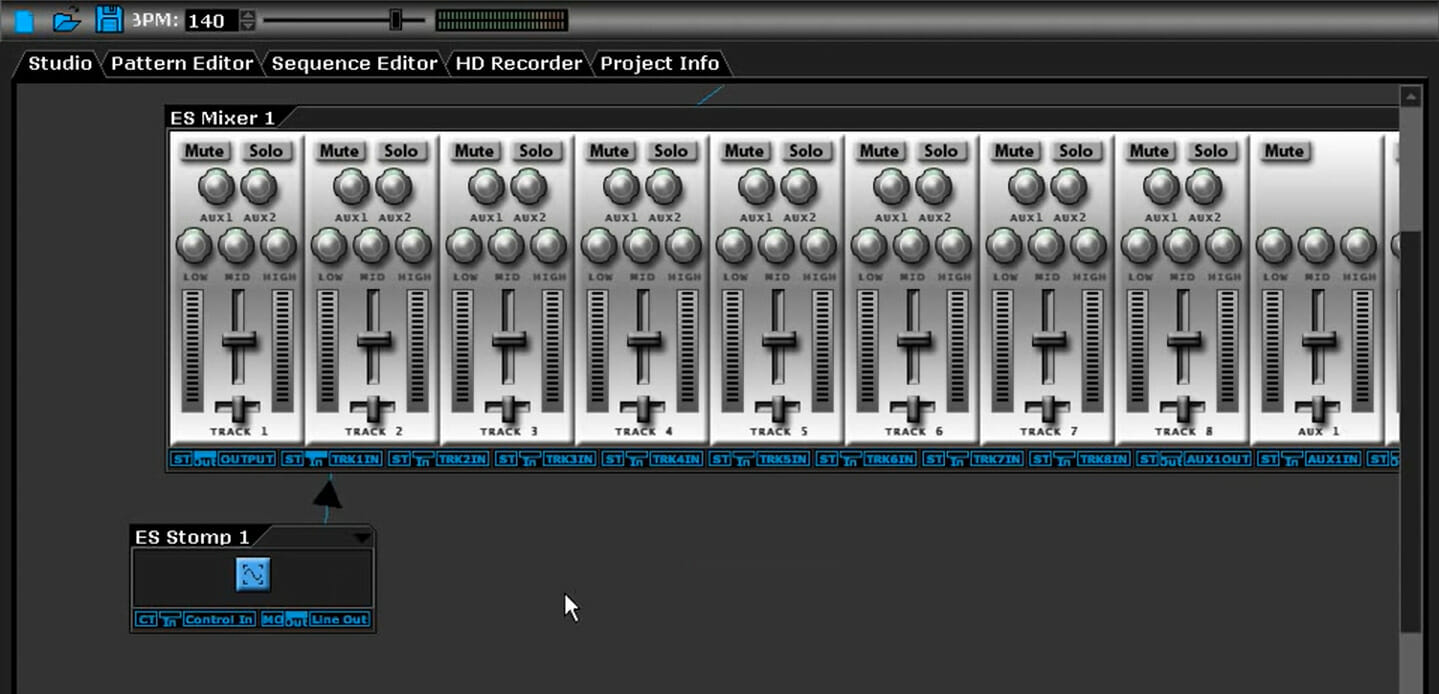Increase BPM with the up stepper arrow
Image resolution: width=1439 pixels, height=694 pixels.
tap(248, 14)
